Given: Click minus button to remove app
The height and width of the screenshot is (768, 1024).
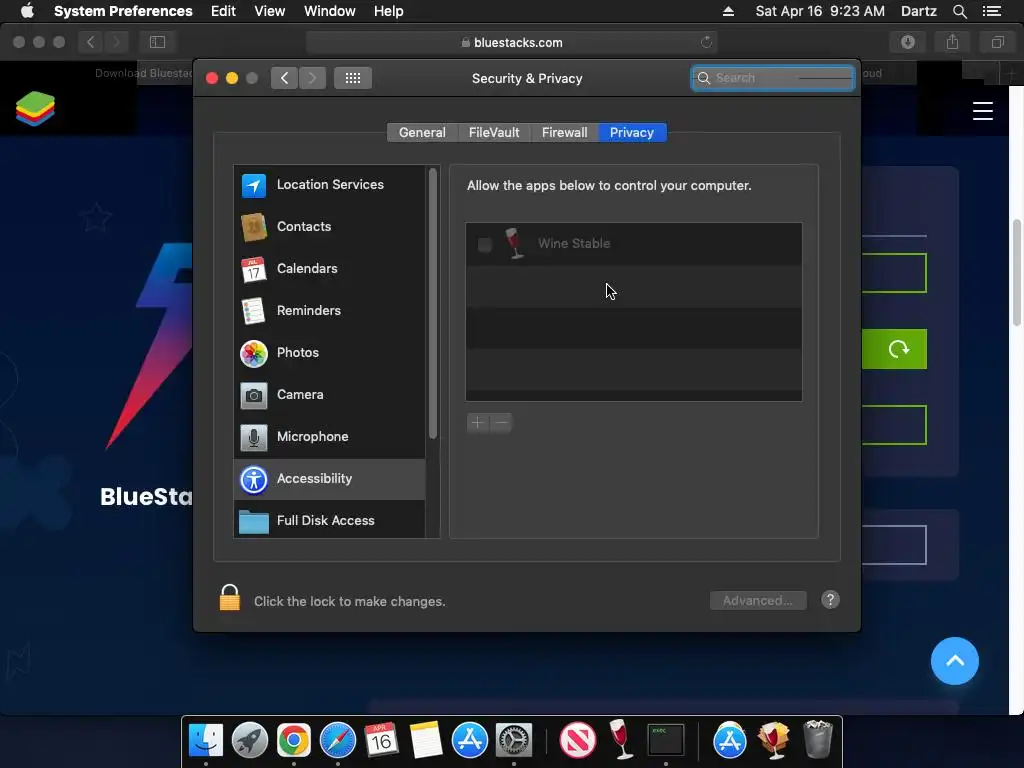Looking at the screenshot, I should [x=501, y=423].
